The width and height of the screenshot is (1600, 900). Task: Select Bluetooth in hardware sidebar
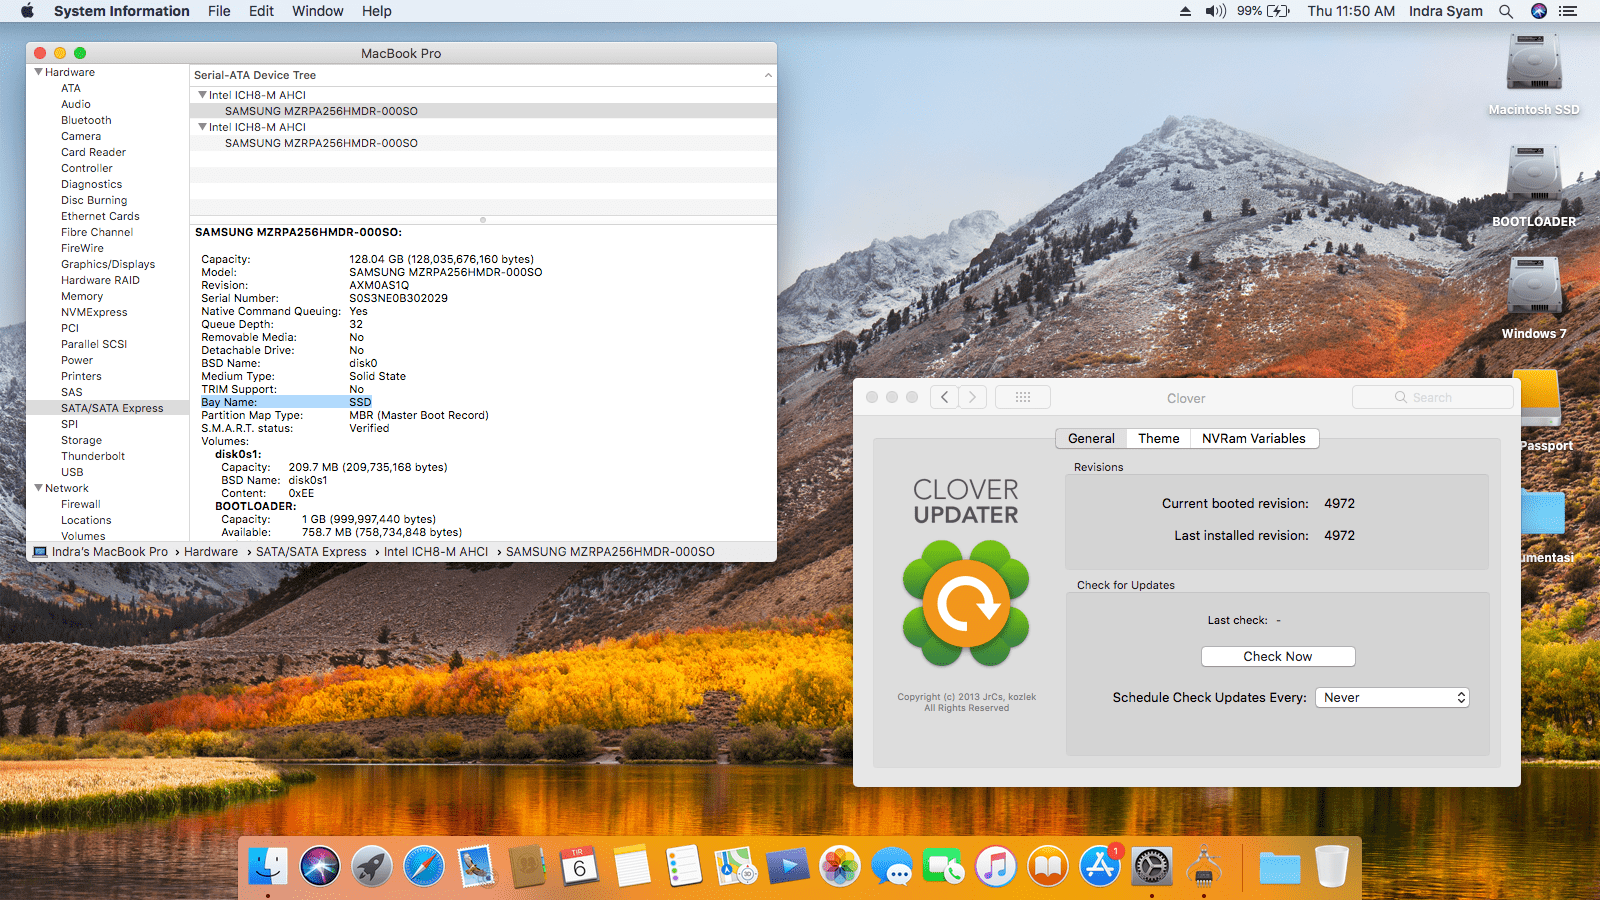pos(86,120)
